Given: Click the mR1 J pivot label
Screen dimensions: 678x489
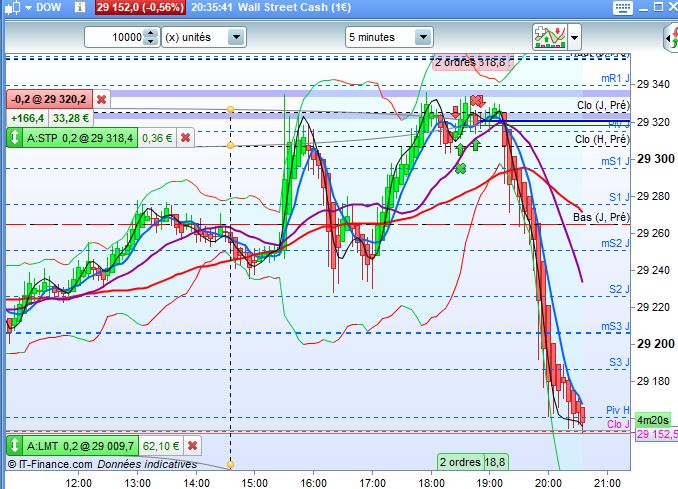Looking at the screenshot, I should (615, 78).
